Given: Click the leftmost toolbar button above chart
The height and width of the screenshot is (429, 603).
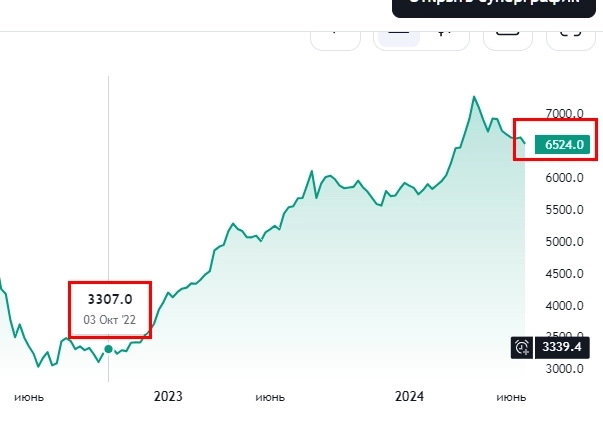Looking at the screenshot, I should click(x=335, y=34).
